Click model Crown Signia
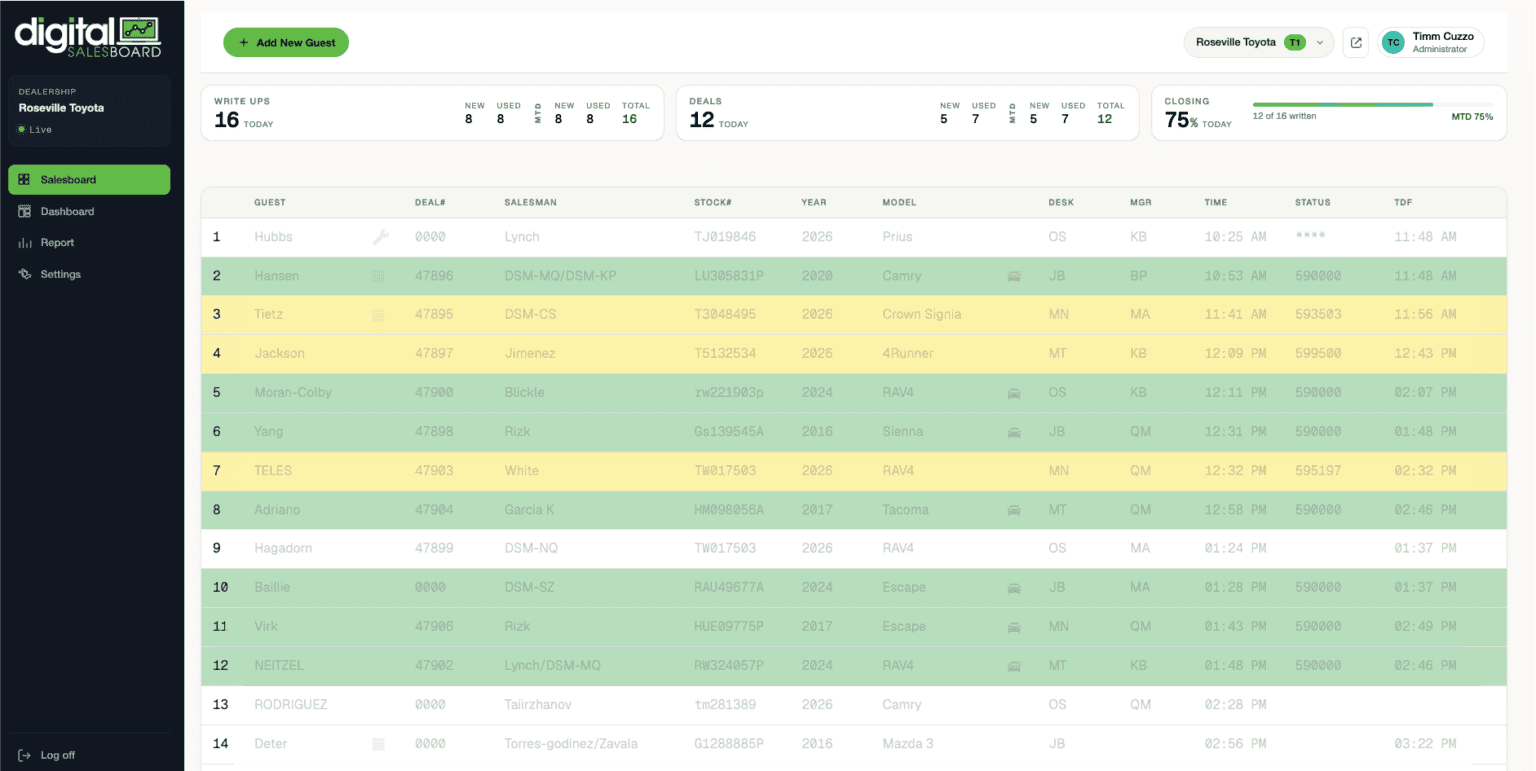Viewport: 1536px width, 771px height. (922, 315)
